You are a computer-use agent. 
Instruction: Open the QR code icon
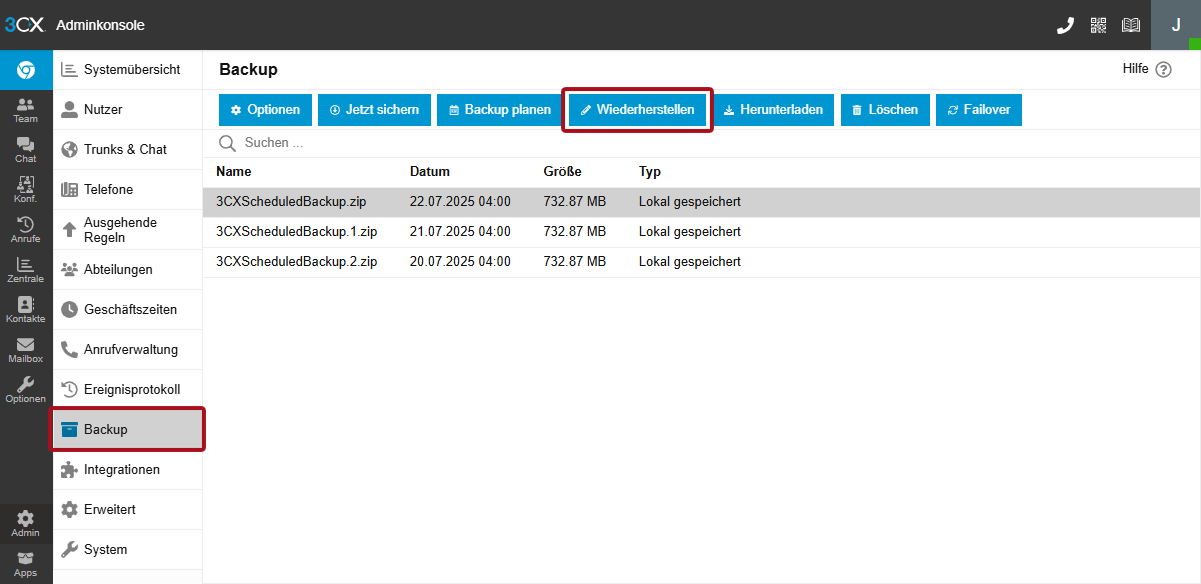point(1098,25)
